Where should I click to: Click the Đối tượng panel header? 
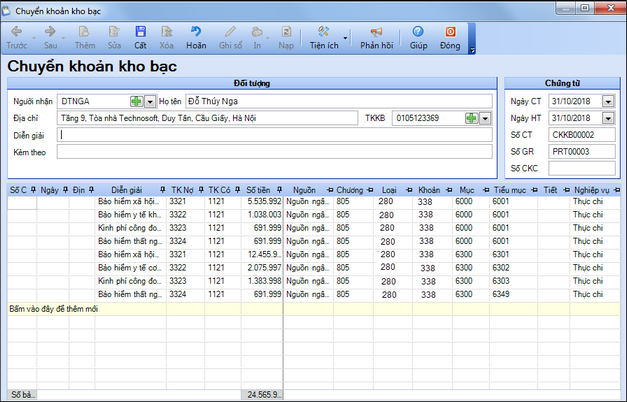[252, 83]
